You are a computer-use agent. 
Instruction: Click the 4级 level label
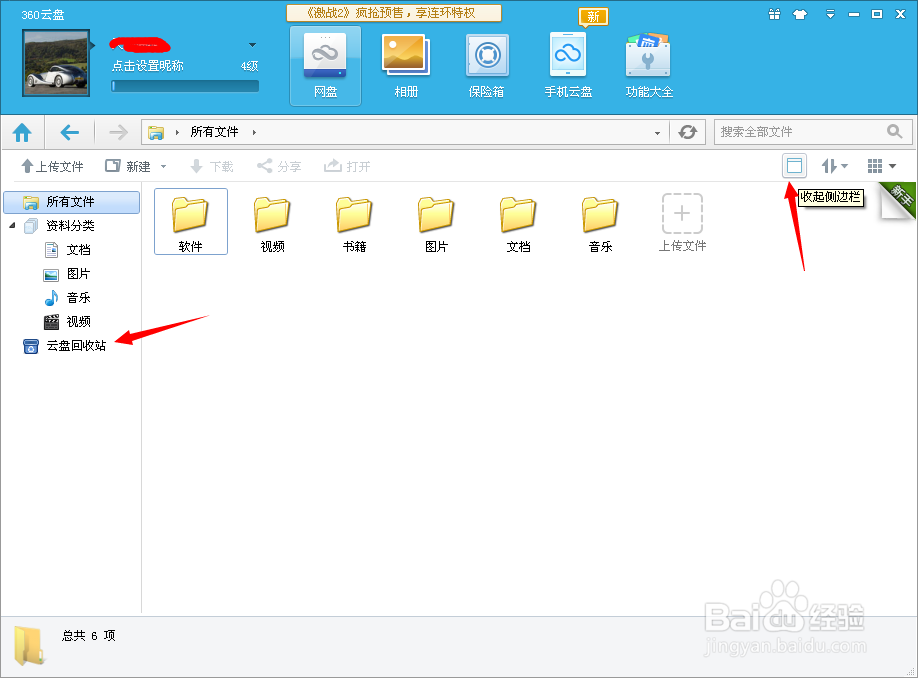click(x=249, y=66)
